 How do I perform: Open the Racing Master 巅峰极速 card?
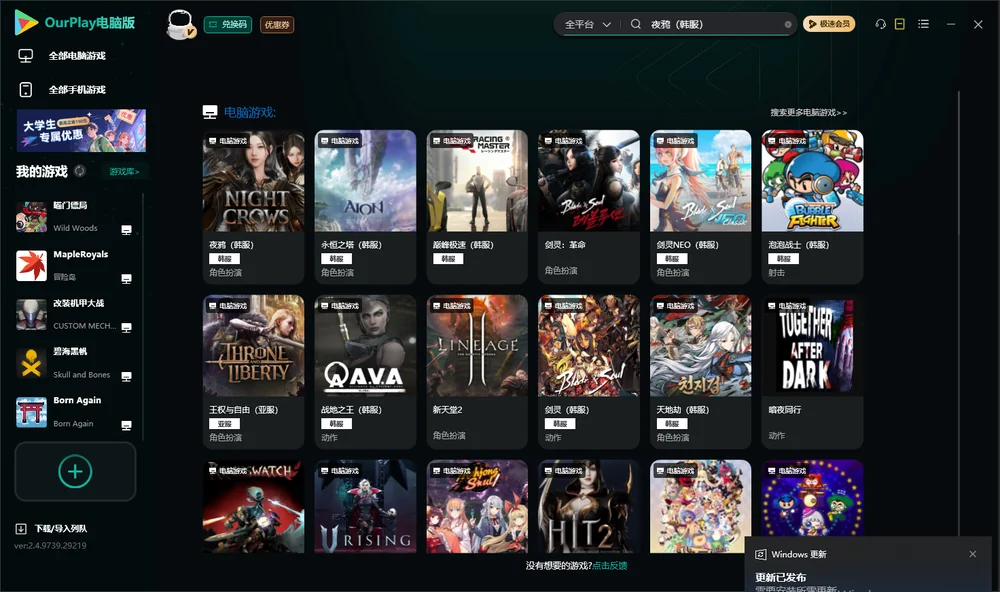[x=477, y=207]
